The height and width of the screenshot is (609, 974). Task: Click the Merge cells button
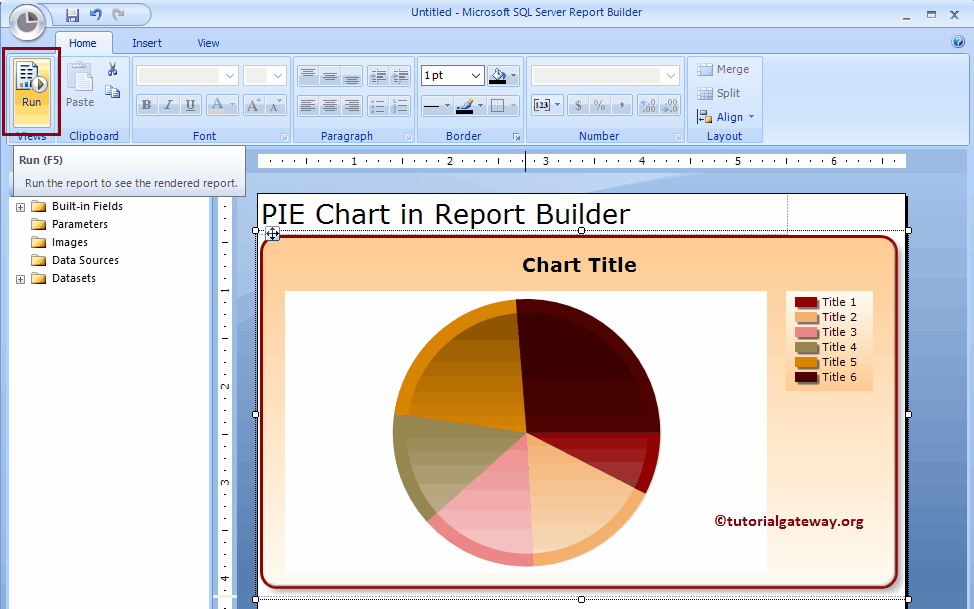[723, 69]
